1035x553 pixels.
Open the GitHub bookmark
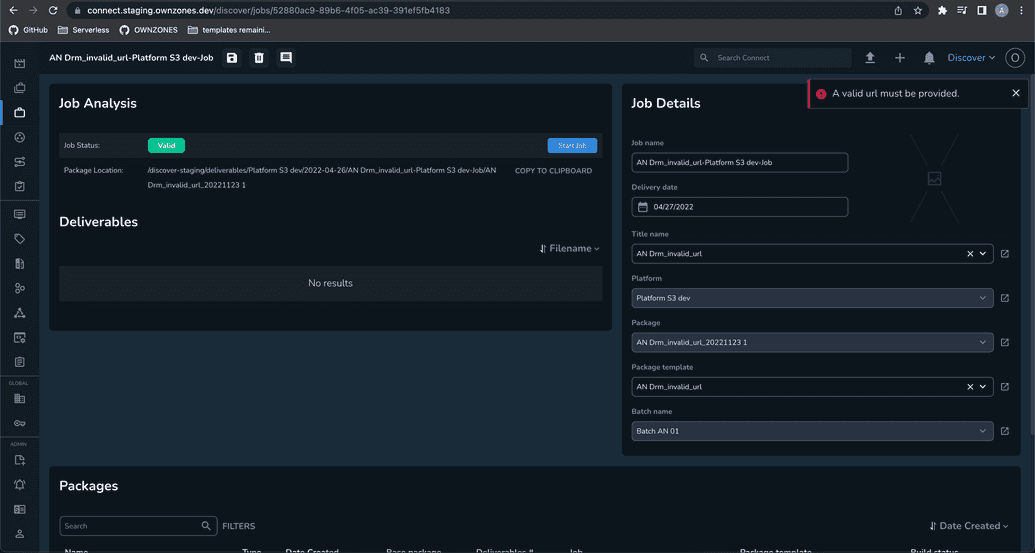tap(28, 30)
